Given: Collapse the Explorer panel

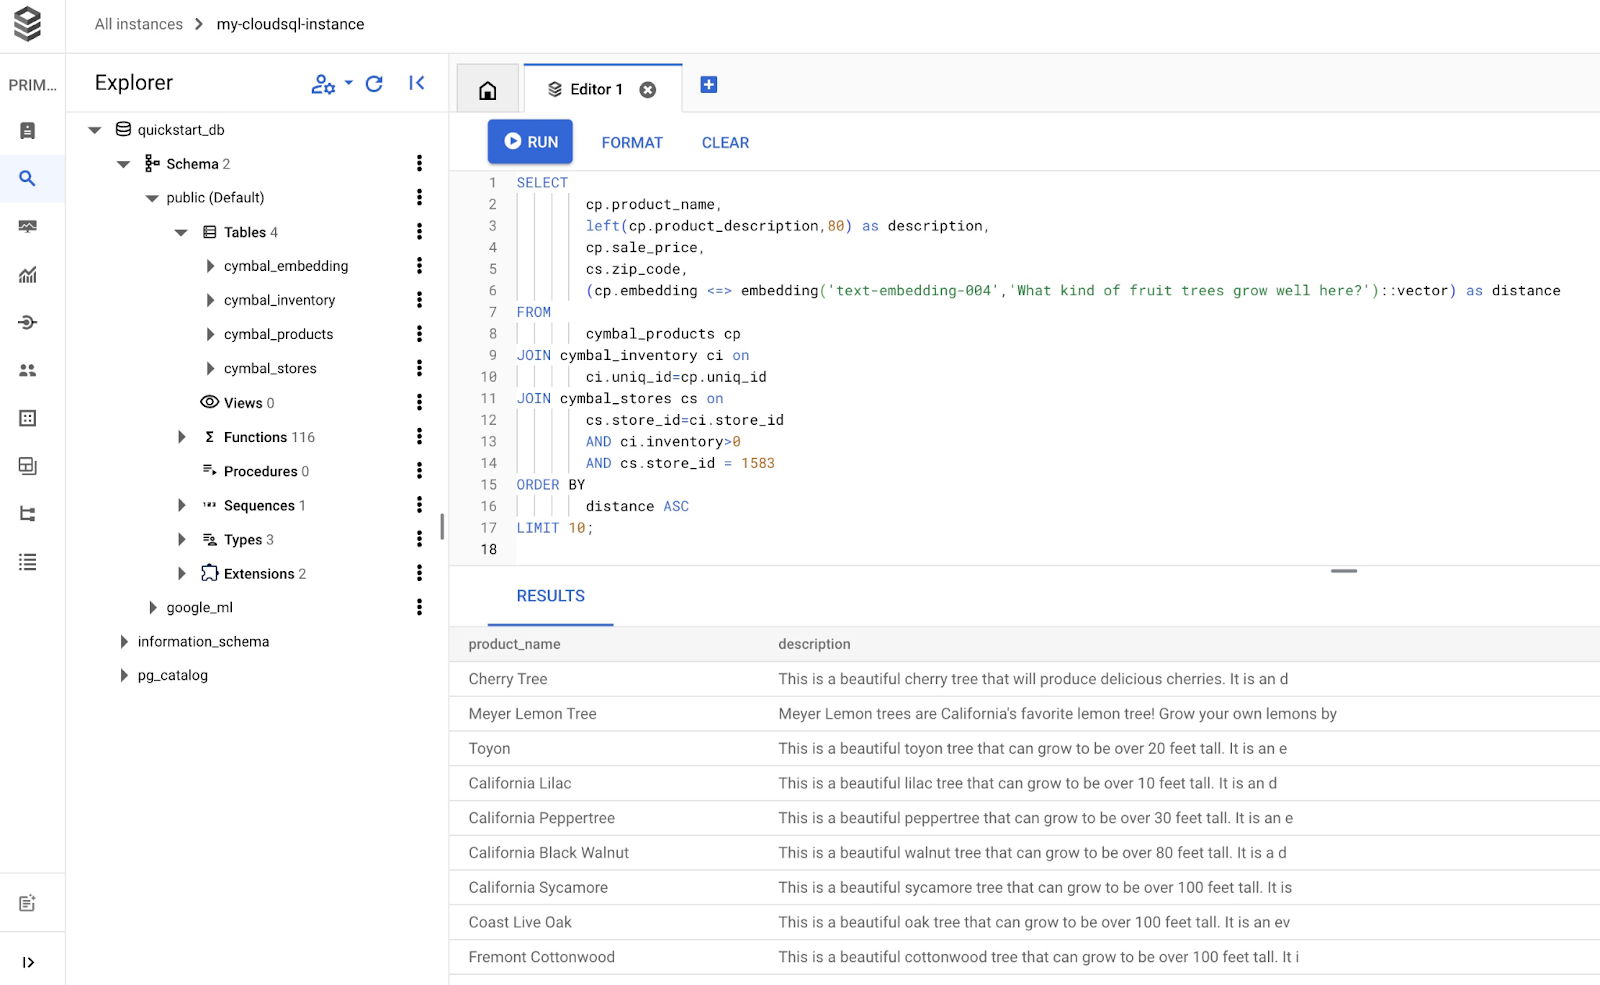Looking at the screenshot, I should point(417,83).
